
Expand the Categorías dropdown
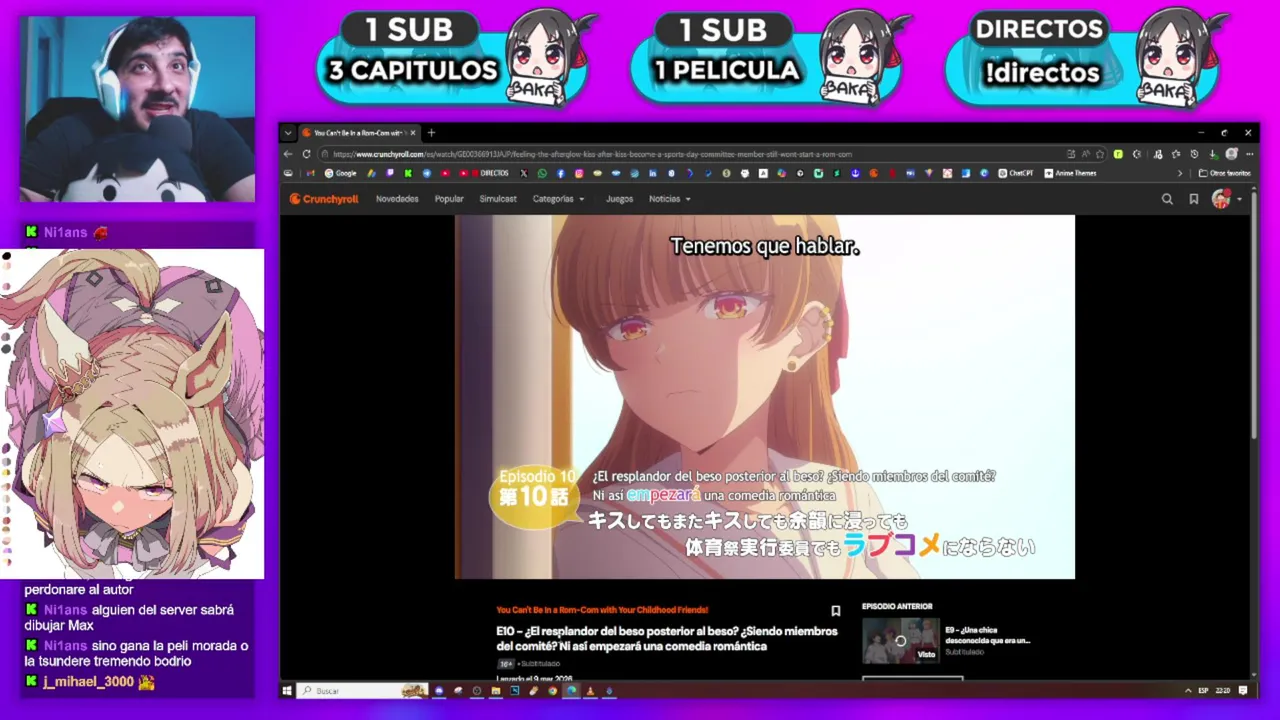[x=558, y=199]
